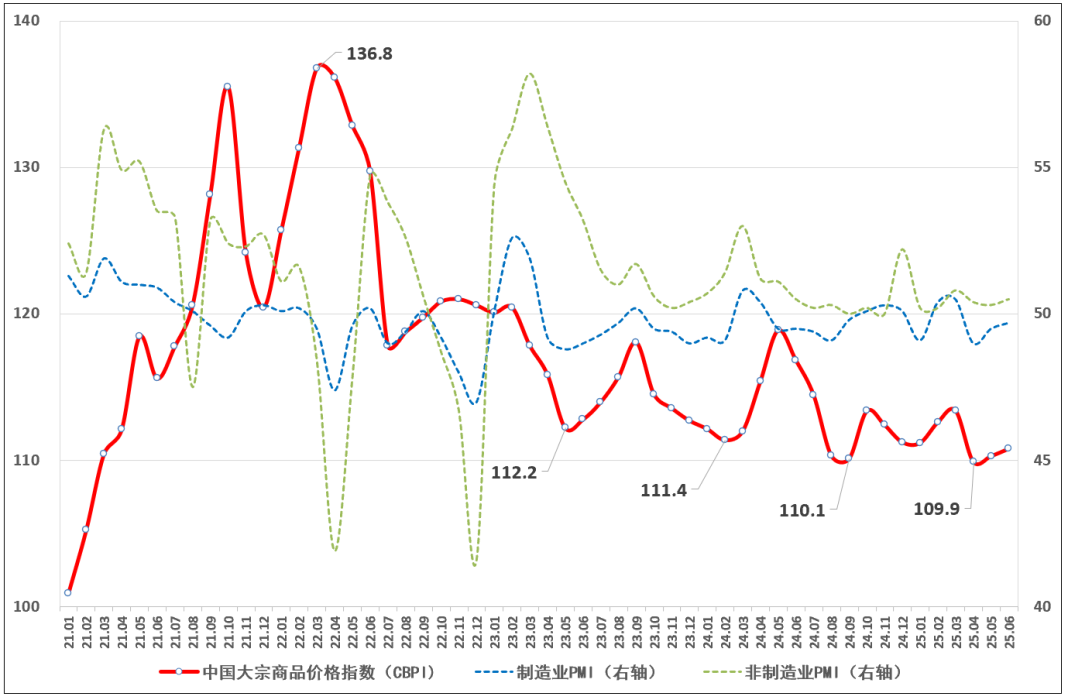Click the first CBPI data point at 21.01

coord(67,592)
